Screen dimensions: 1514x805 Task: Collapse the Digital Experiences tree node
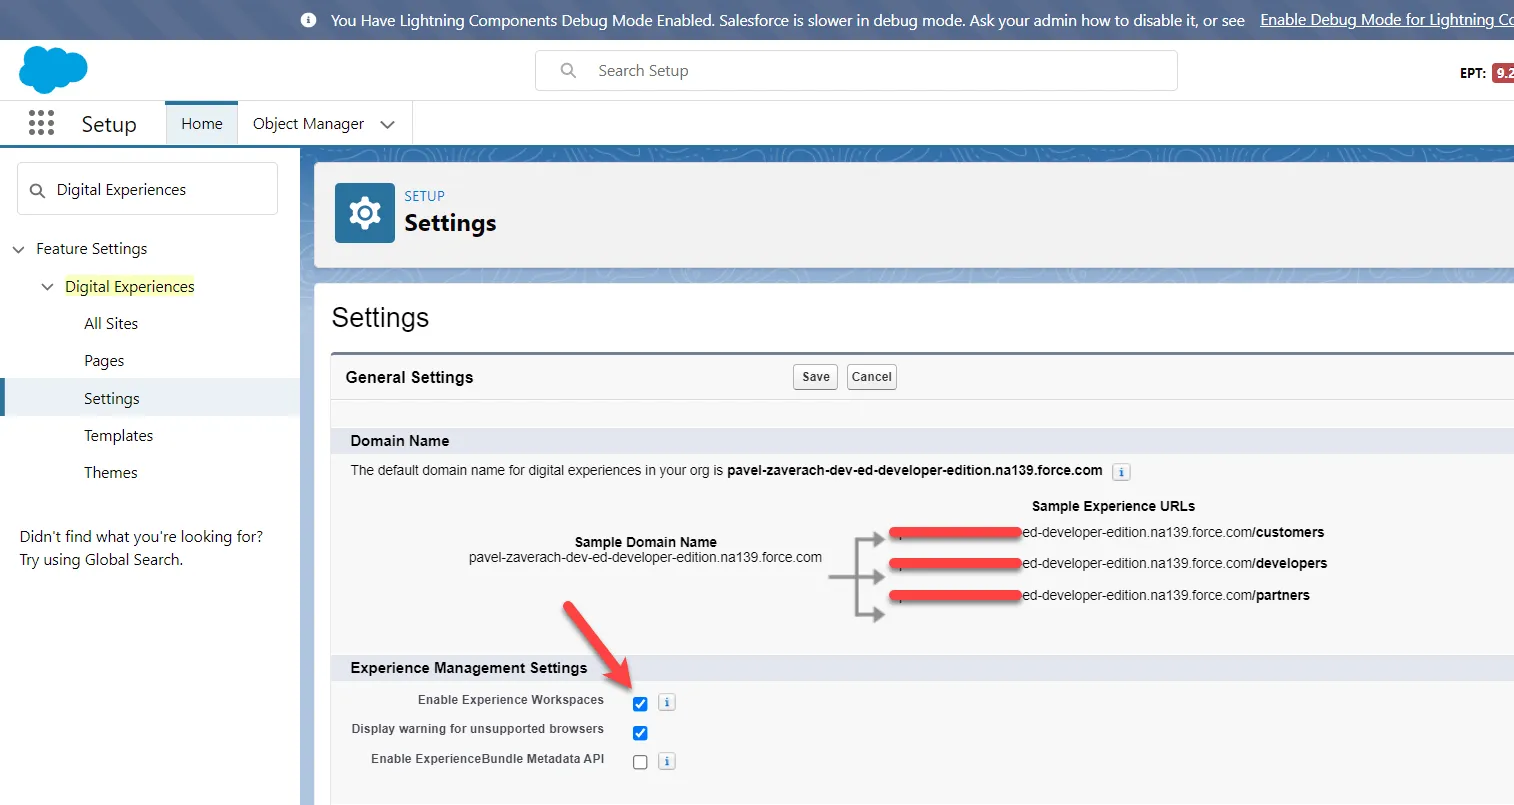pyautogui.click(x=47, y=287)
